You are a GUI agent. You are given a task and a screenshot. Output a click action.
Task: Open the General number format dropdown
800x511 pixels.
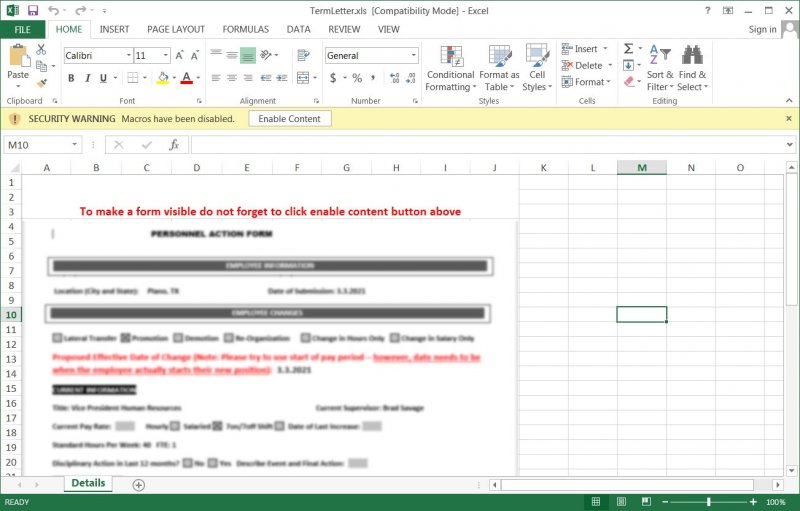(413, 56)
